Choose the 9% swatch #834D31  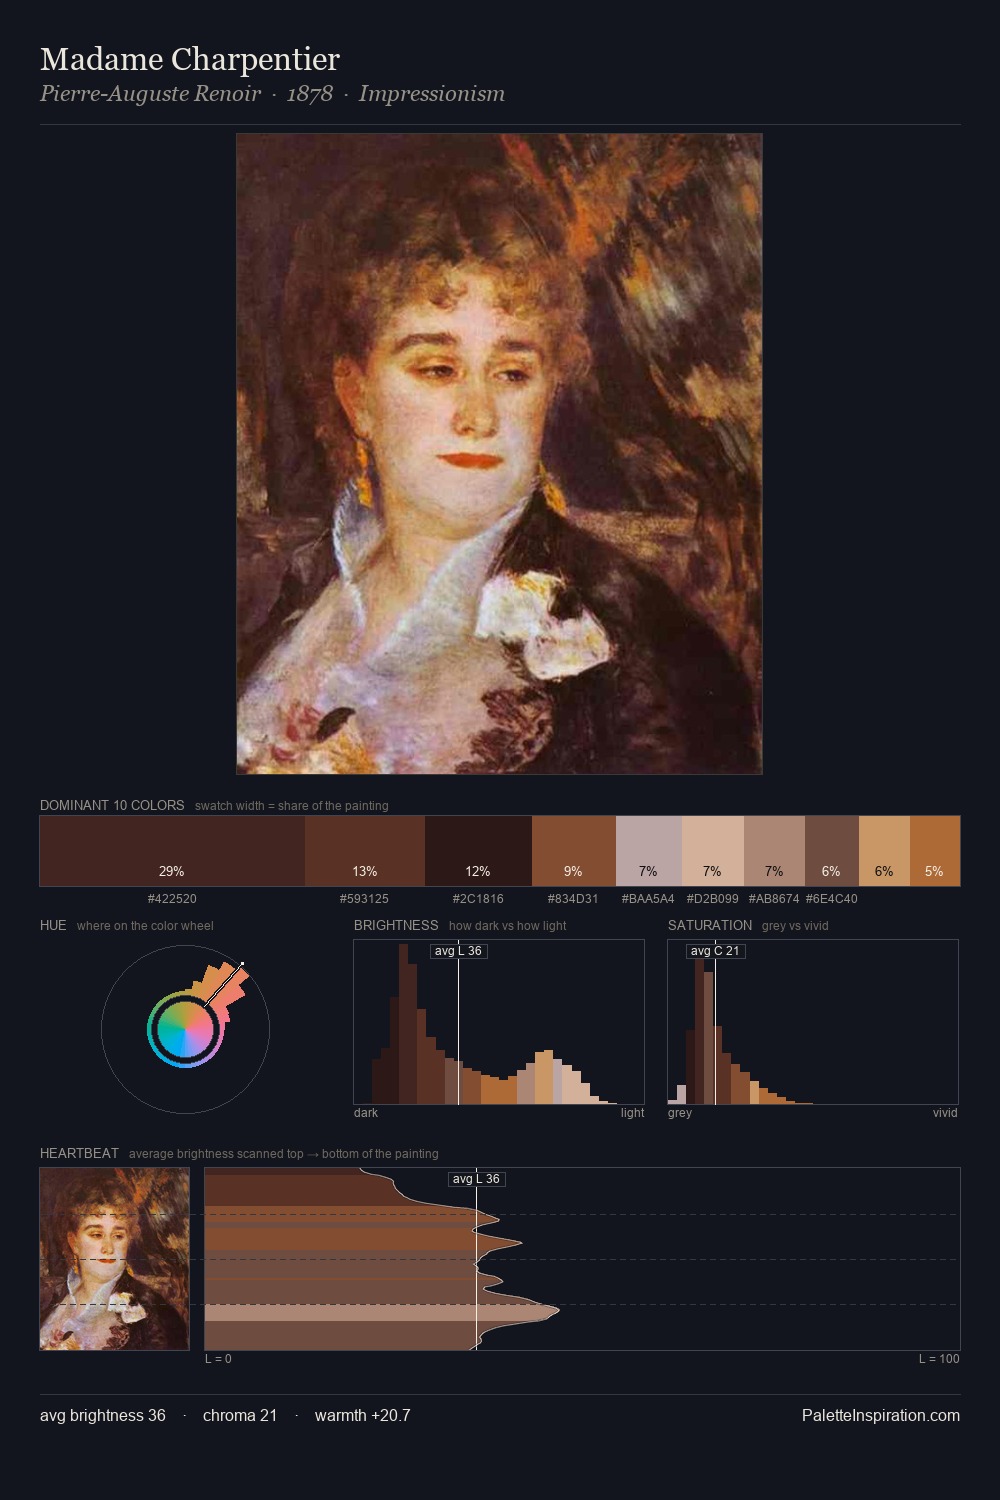[574, 851]
